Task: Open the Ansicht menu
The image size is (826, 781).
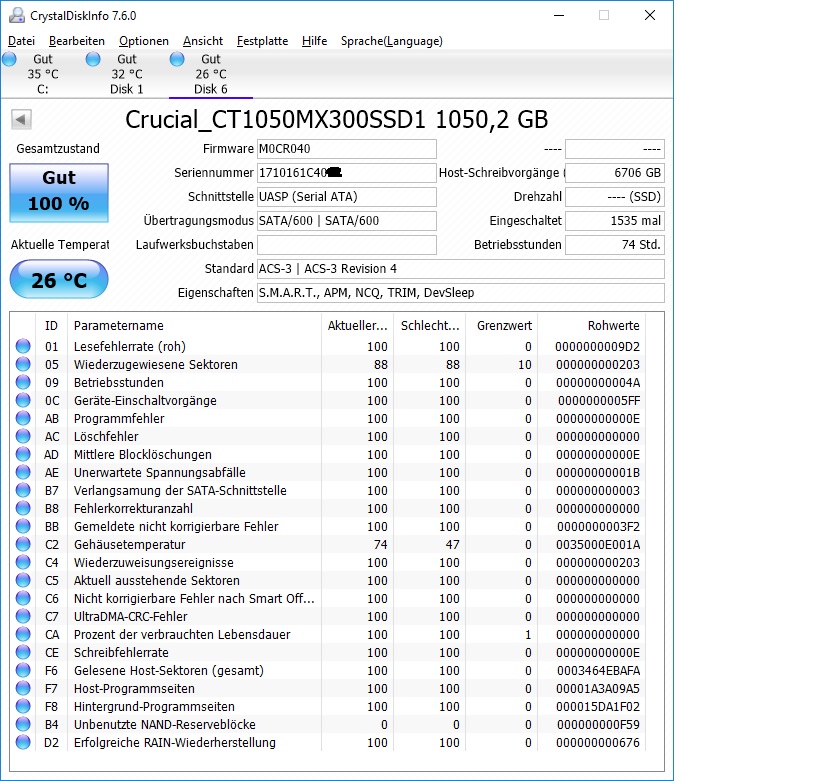Action: pos(203,41)
